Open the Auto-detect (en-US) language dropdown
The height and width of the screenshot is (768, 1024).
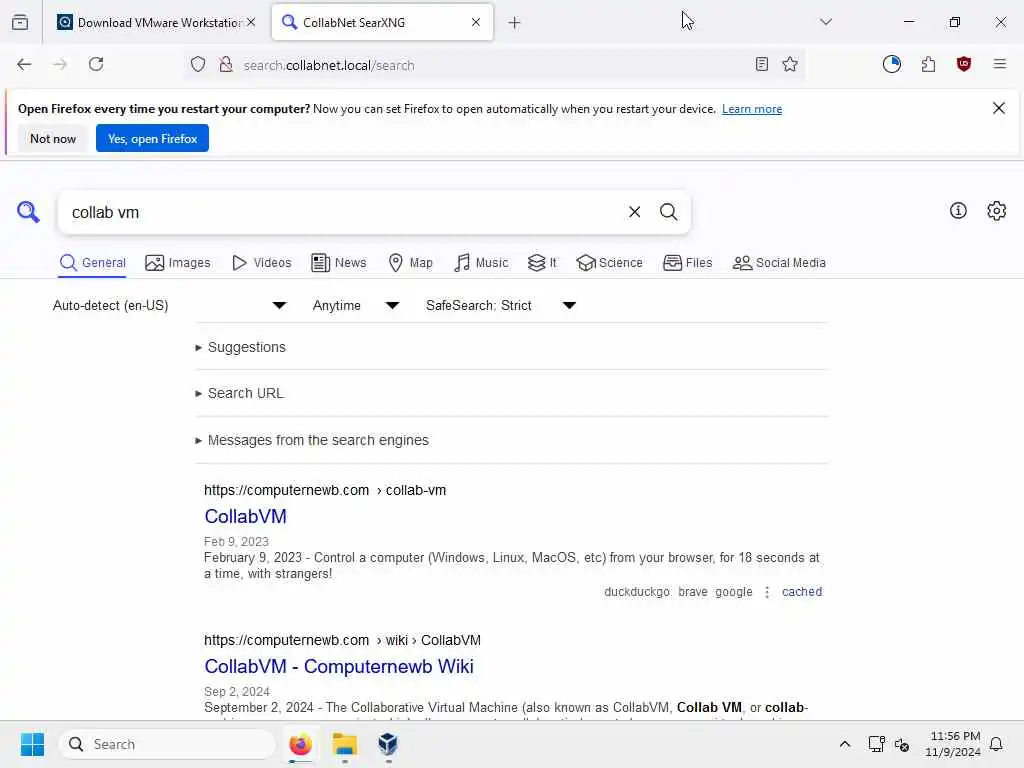click(169, 306)
